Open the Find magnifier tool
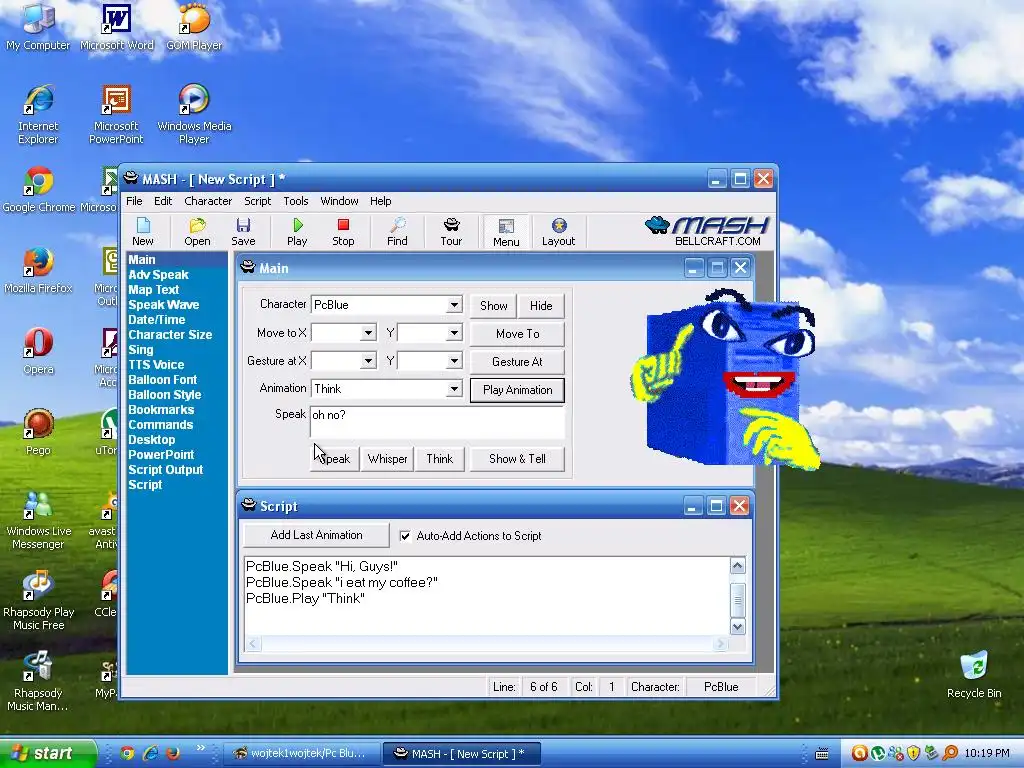Image resolution: width=1024 pixels, height=768 pixels. (x=397, y=232)
